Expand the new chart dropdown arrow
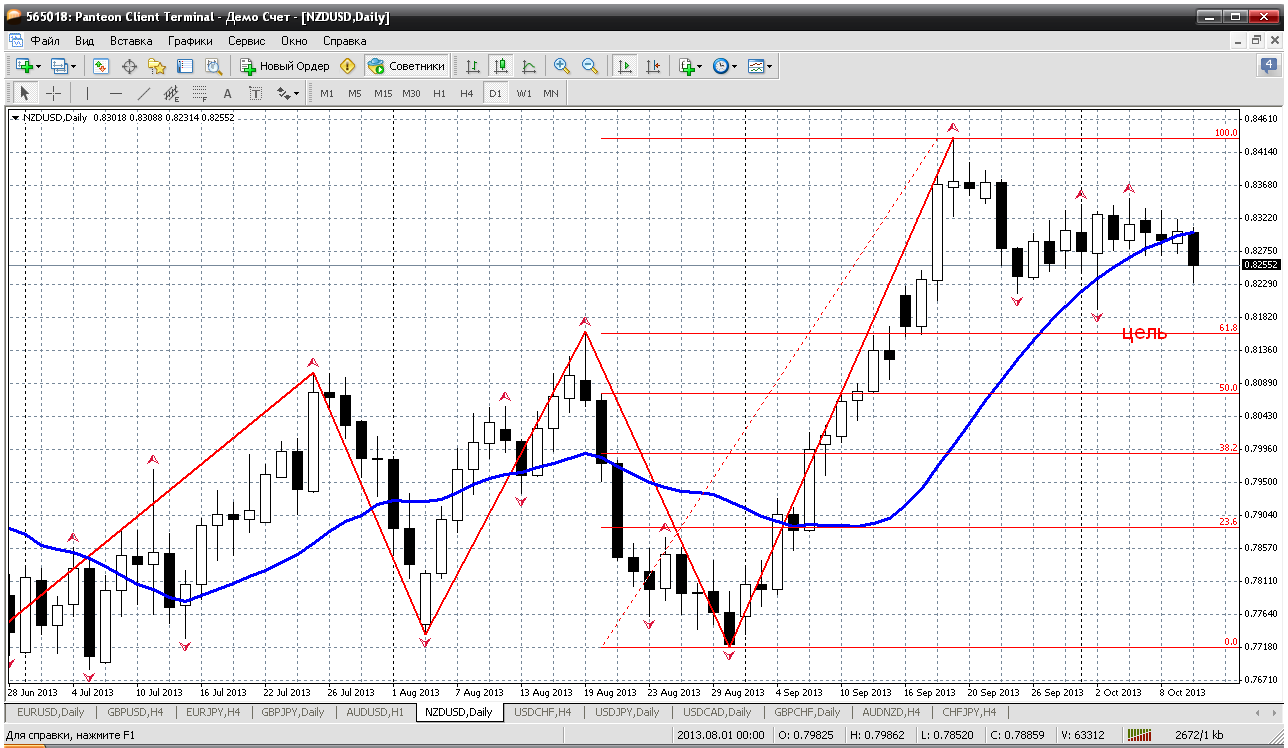The width and height of the screenshot is (1288, 748). point(39,66)
